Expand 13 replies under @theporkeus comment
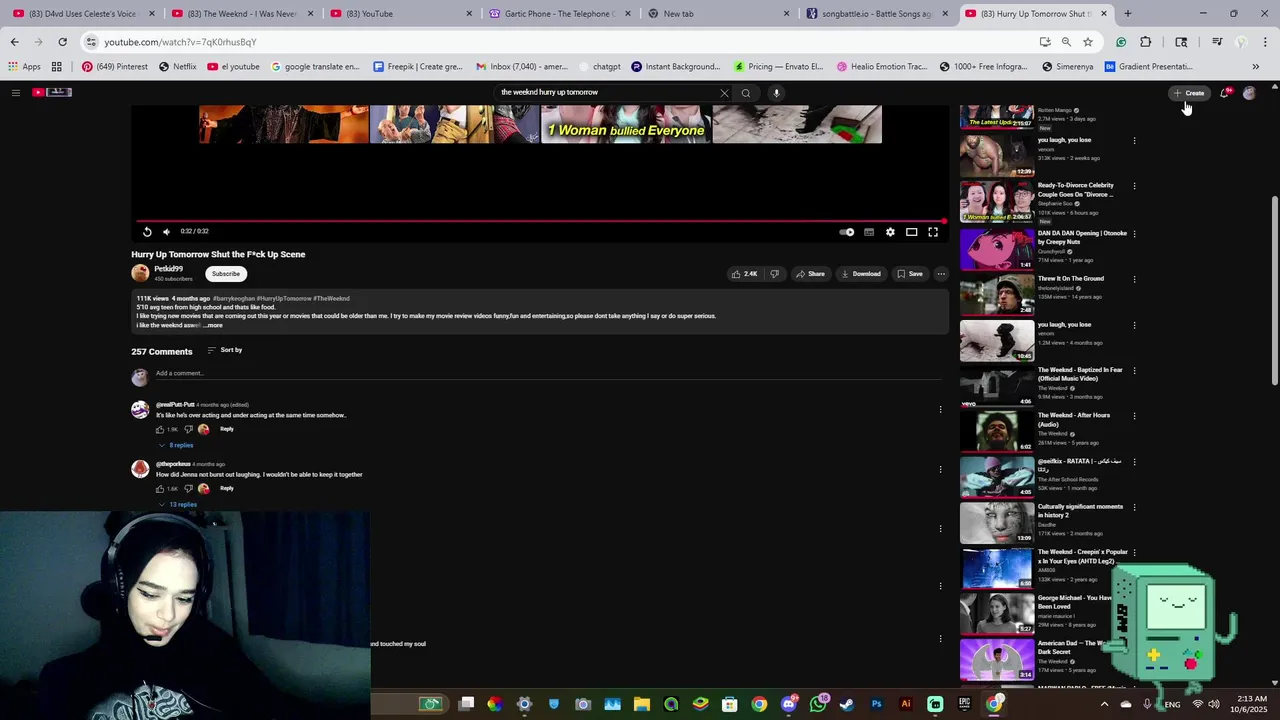Screen dimensions: 1280x720 178,505
